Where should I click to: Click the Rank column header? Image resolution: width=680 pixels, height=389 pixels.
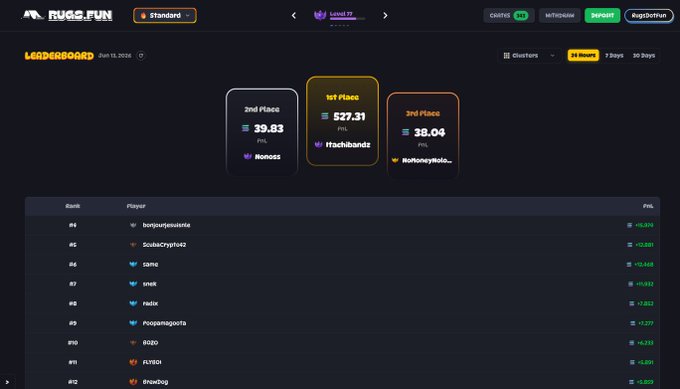pyautogui.click(x=72, y=206)
